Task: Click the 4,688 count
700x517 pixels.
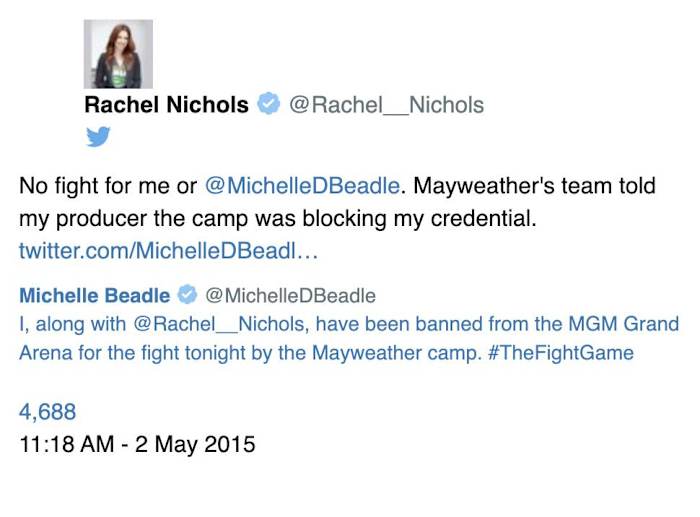Action: pyautogui.click(x=48, y=412)
